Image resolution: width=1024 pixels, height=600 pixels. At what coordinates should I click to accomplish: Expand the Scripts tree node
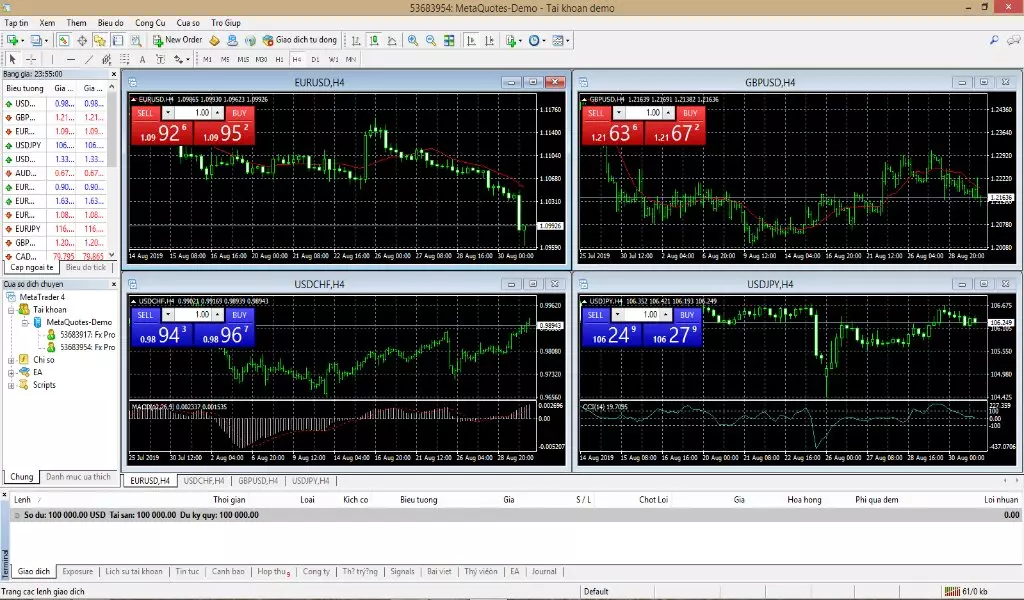(x=10, y=385)
